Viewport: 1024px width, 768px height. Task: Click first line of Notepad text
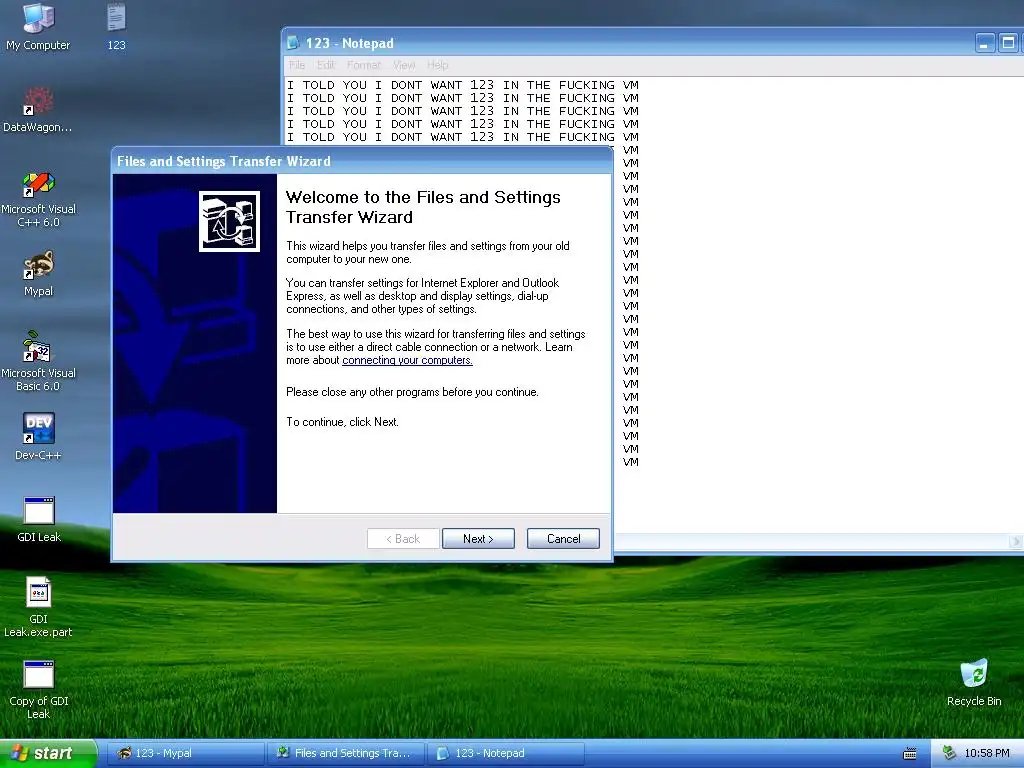462,85
